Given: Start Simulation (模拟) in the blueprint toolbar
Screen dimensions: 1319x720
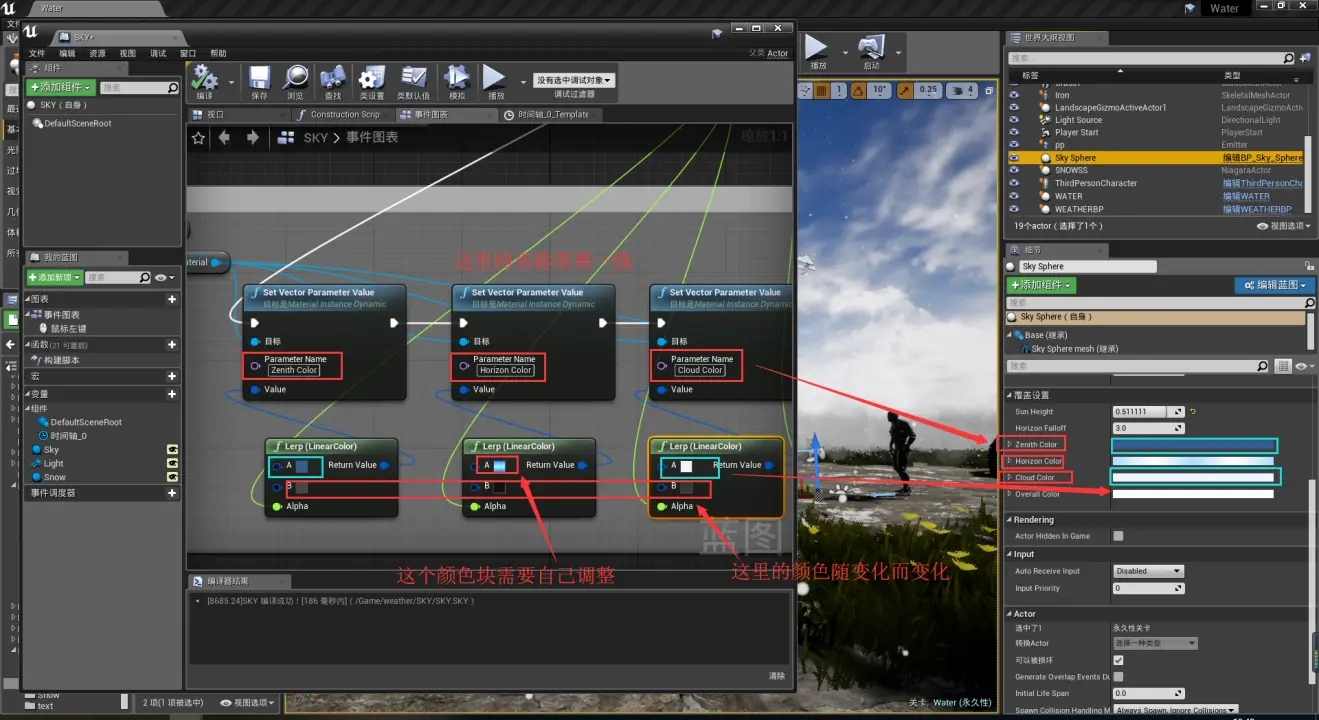Looking at the screenshot, I should click(x=457, y=80).
